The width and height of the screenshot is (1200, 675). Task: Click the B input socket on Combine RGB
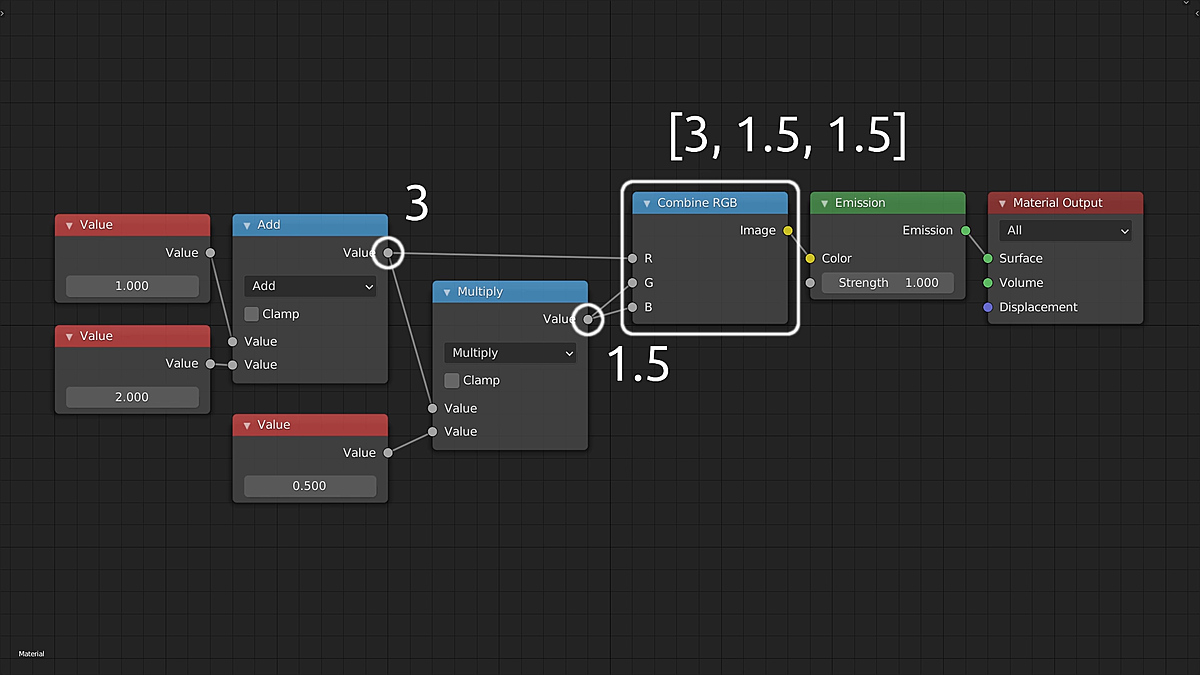(632, 307)
